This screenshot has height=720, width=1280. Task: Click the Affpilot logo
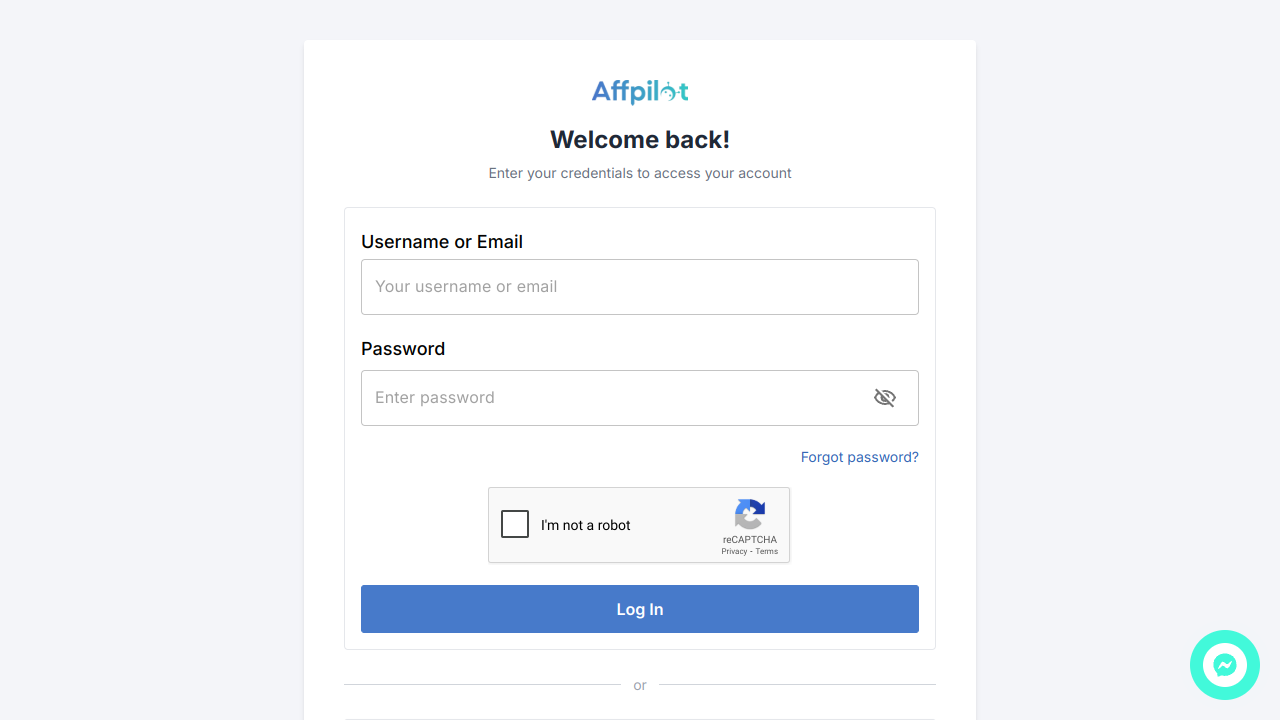click(x=639, y=91)
